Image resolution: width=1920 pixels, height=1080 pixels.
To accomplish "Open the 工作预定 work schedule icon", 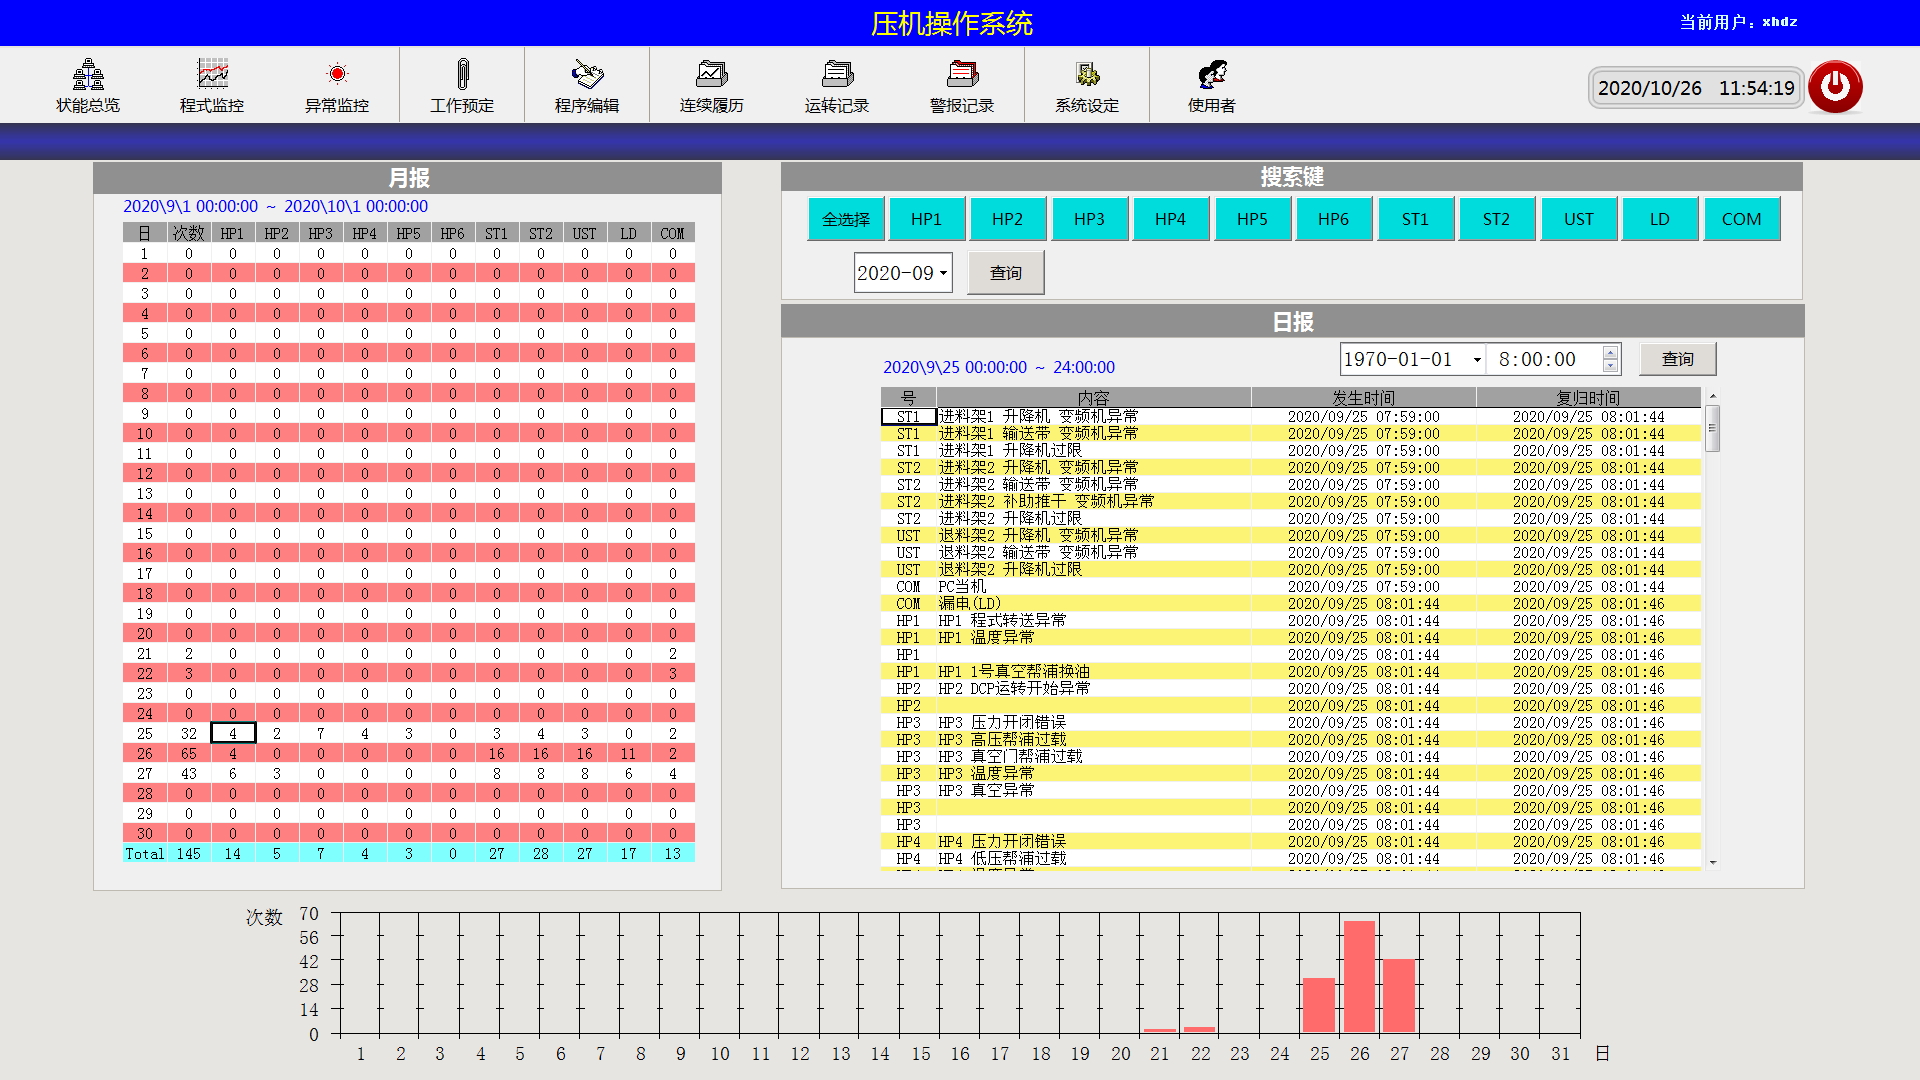I will point(462,86).
